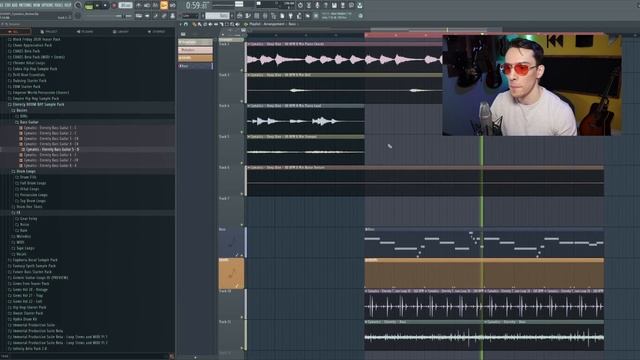Viewport: 640px width, 360px height.
Task: Mute Track 3 with its green LED
Action: pos(242,101)
